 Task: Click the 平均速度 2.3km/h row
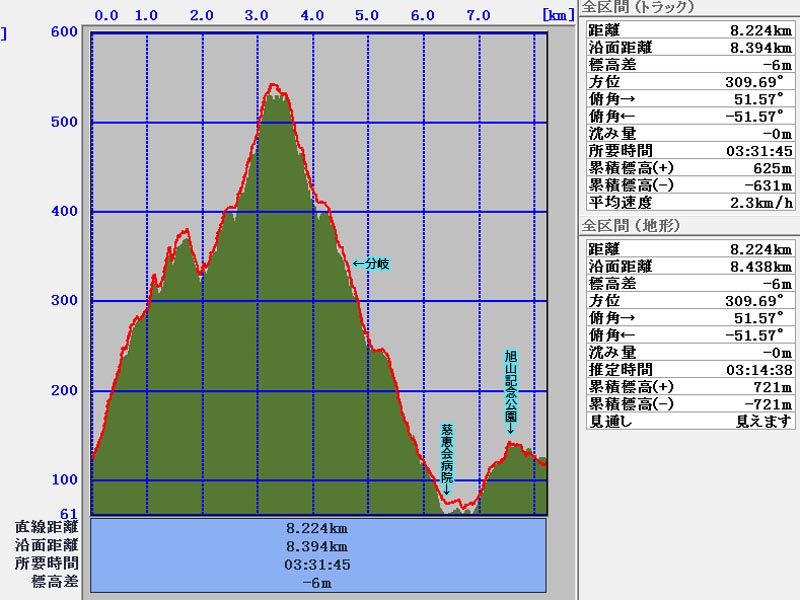pos(688,202)
